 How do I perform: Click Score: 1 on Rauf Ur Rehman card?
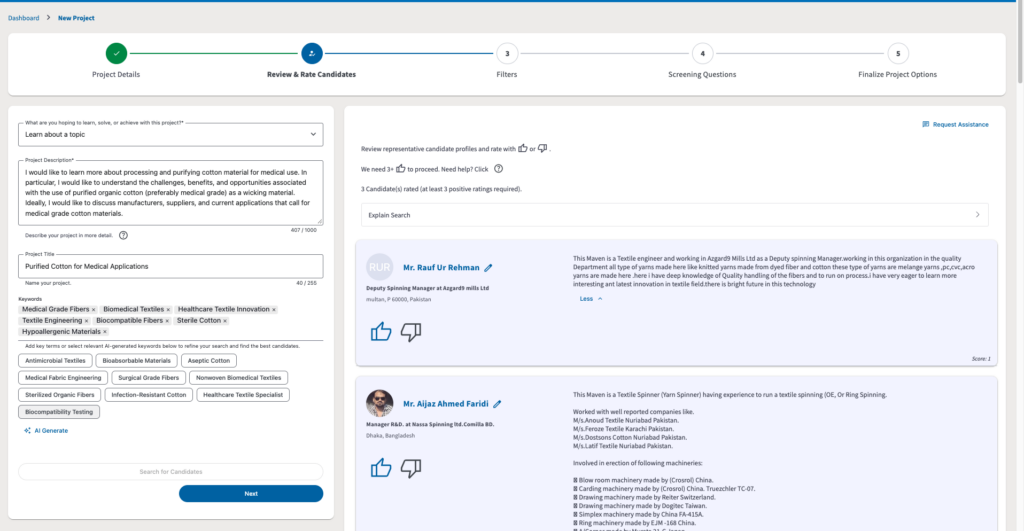click(x=981, y=359)
